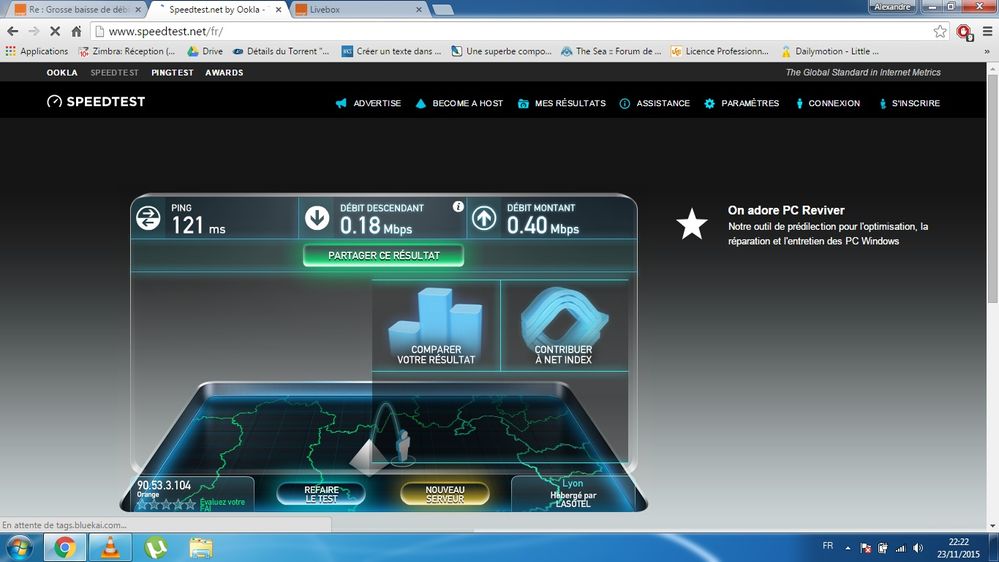Bookmark this page with the star icon
Image resolution: width=999 pixels, height=562 pixels.
click(940, 31)
